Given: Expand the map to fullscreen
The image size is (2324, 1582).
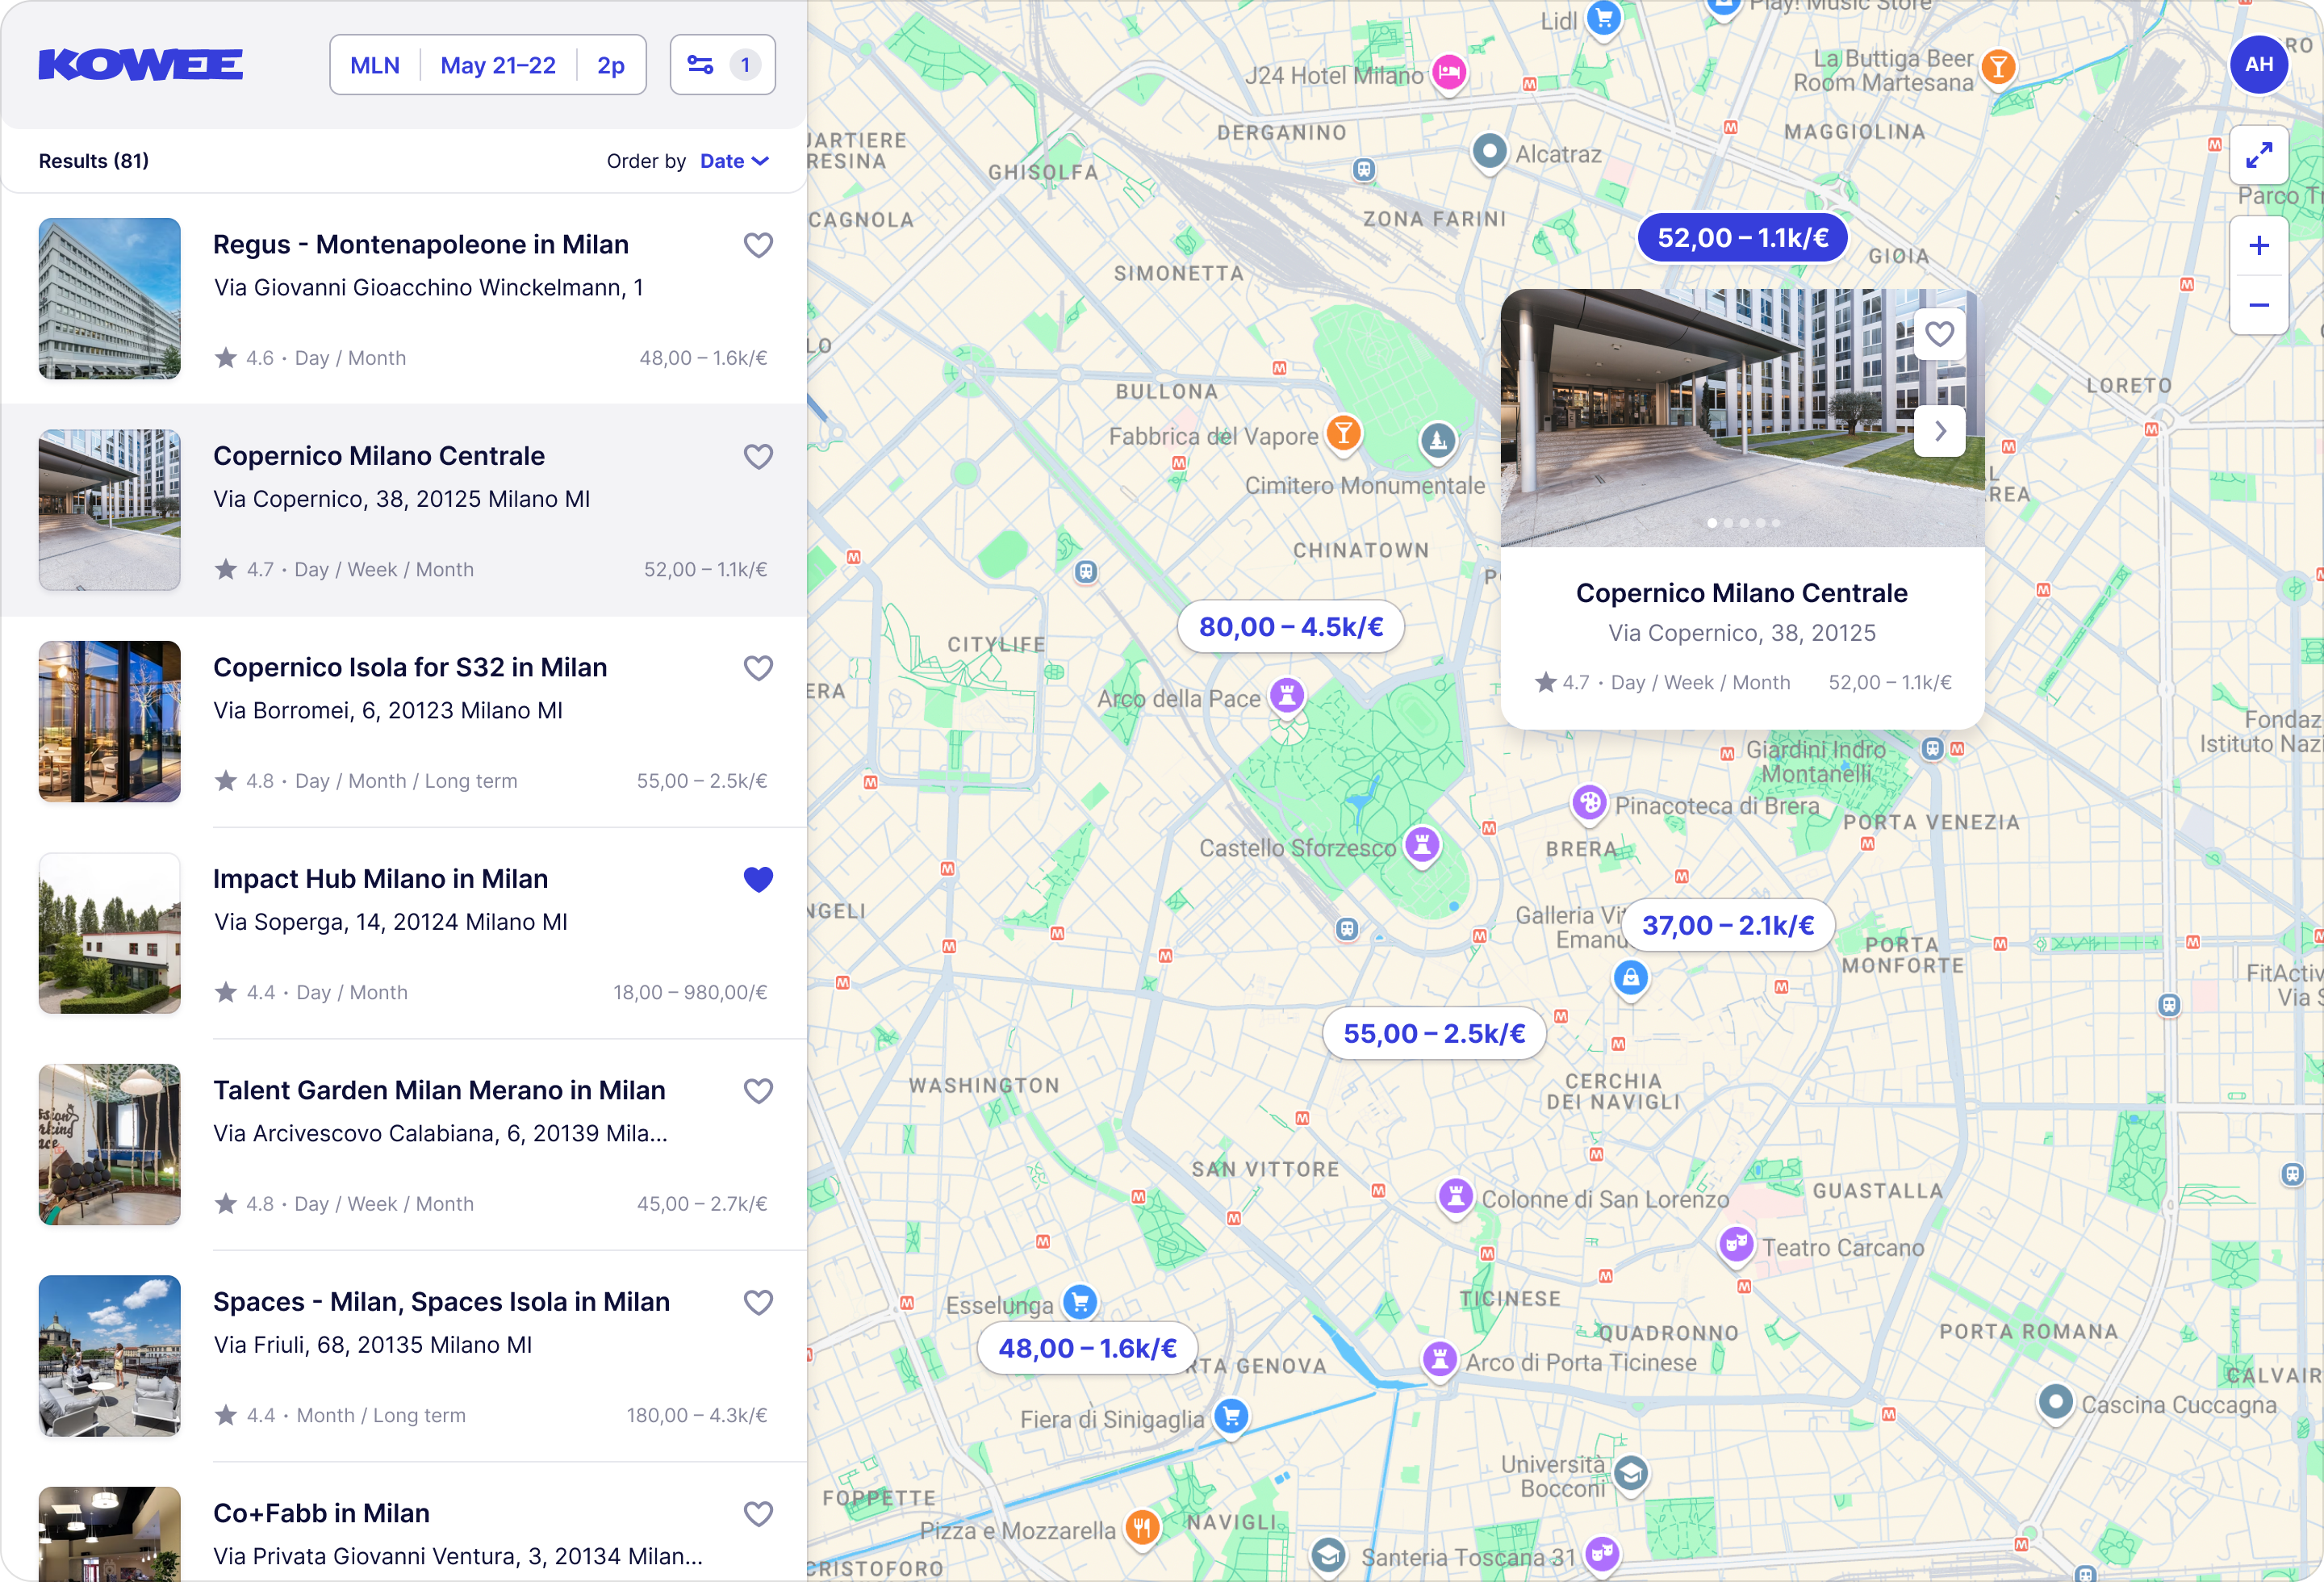Looking at the screenshot, I should click(2259, 155).
